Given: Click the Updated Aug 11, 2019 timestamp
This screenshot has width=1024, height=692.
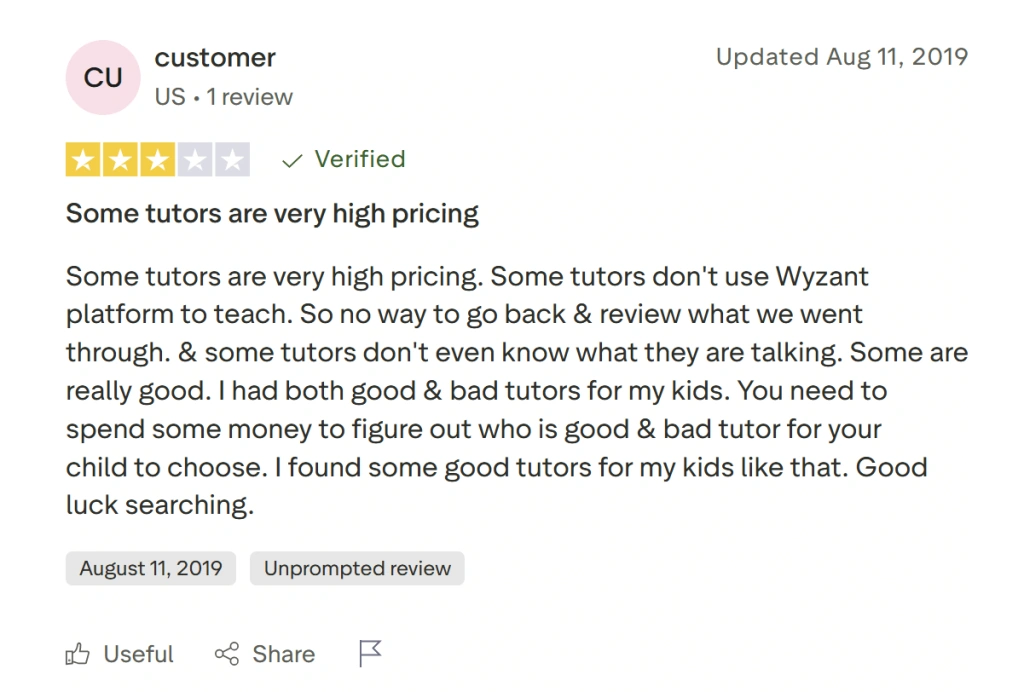Looking at the screenshot, I should pos(841,57).
